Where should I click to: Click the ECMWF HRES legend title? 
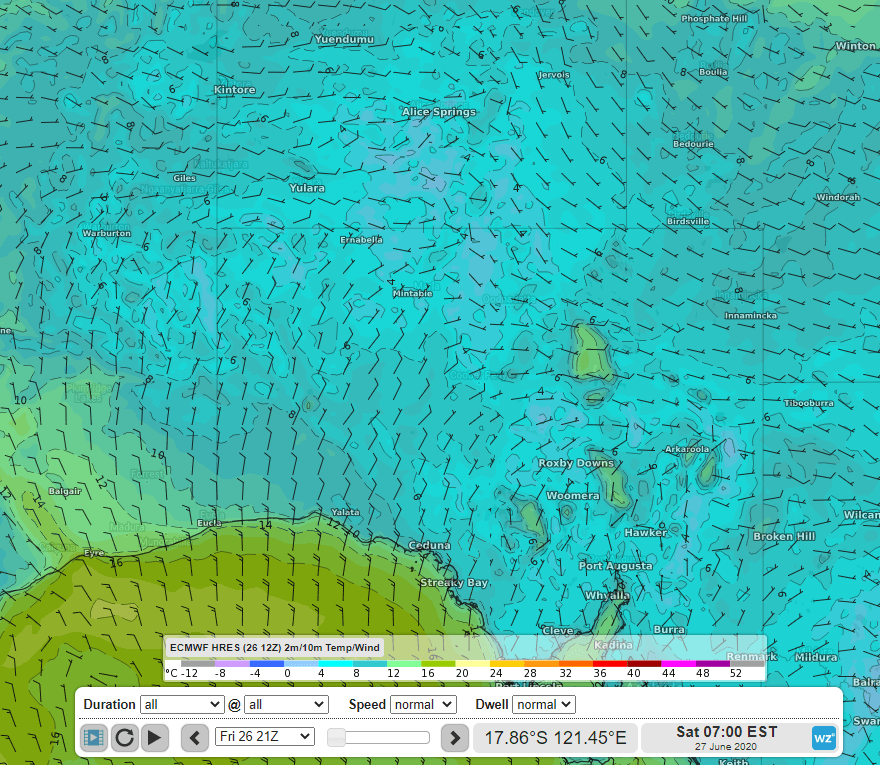[274, 647]
